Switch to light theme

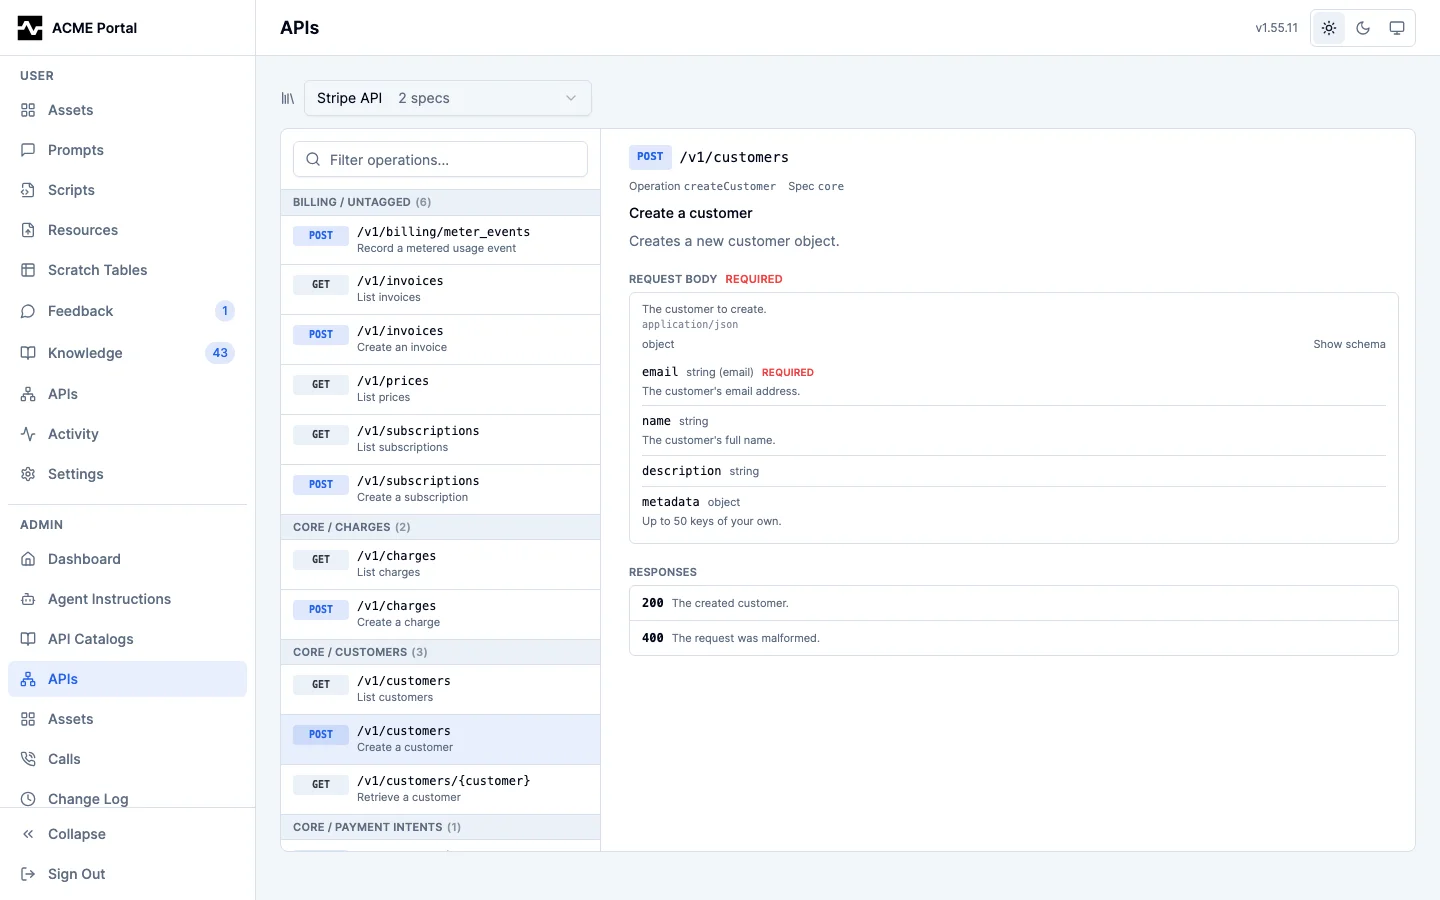point(1329,28)
